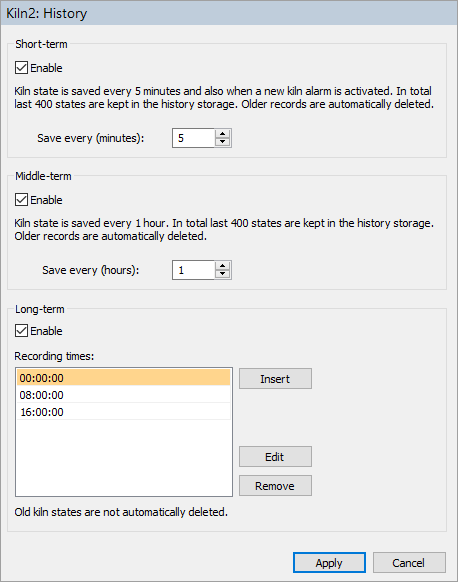Decrease Save every (hours) with down arrow
Screen dimensions: 458x582
(222, 274)
